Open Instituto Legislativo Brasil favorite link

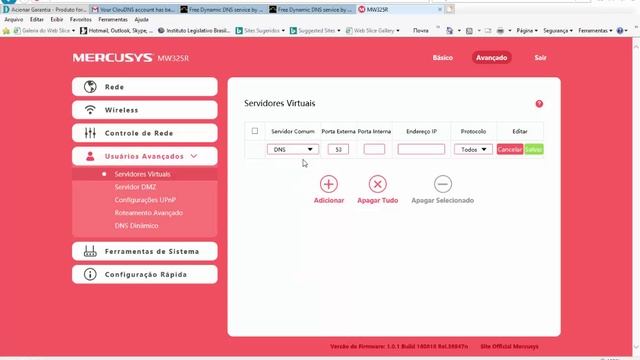point(194,31)
